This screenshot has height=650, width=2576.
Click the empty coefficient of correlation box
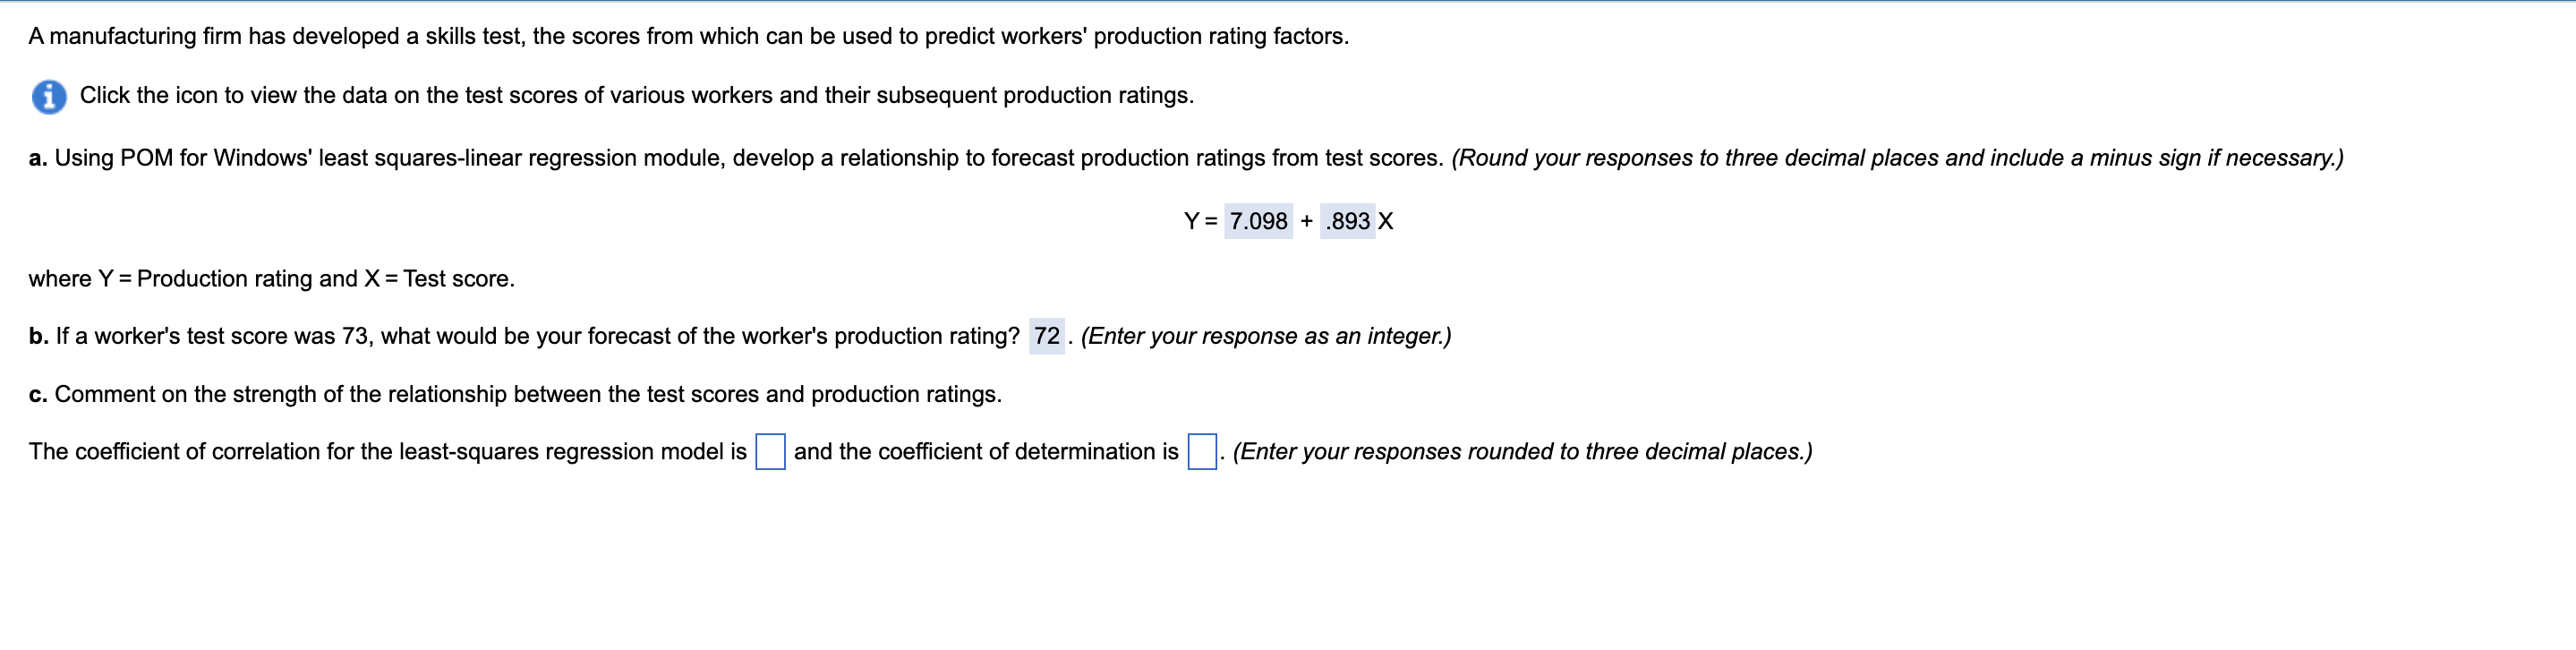(771, 452)
